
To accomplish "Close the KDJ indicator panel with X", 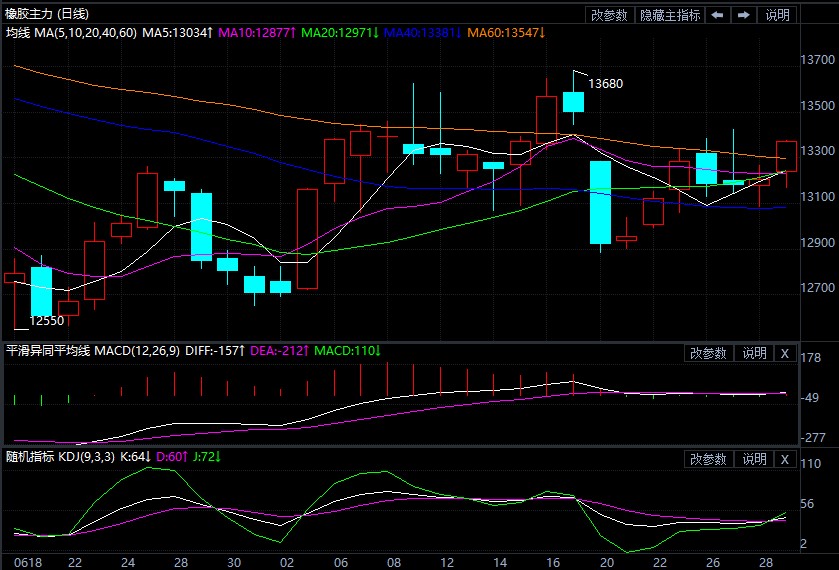I will tap(784, 459).
